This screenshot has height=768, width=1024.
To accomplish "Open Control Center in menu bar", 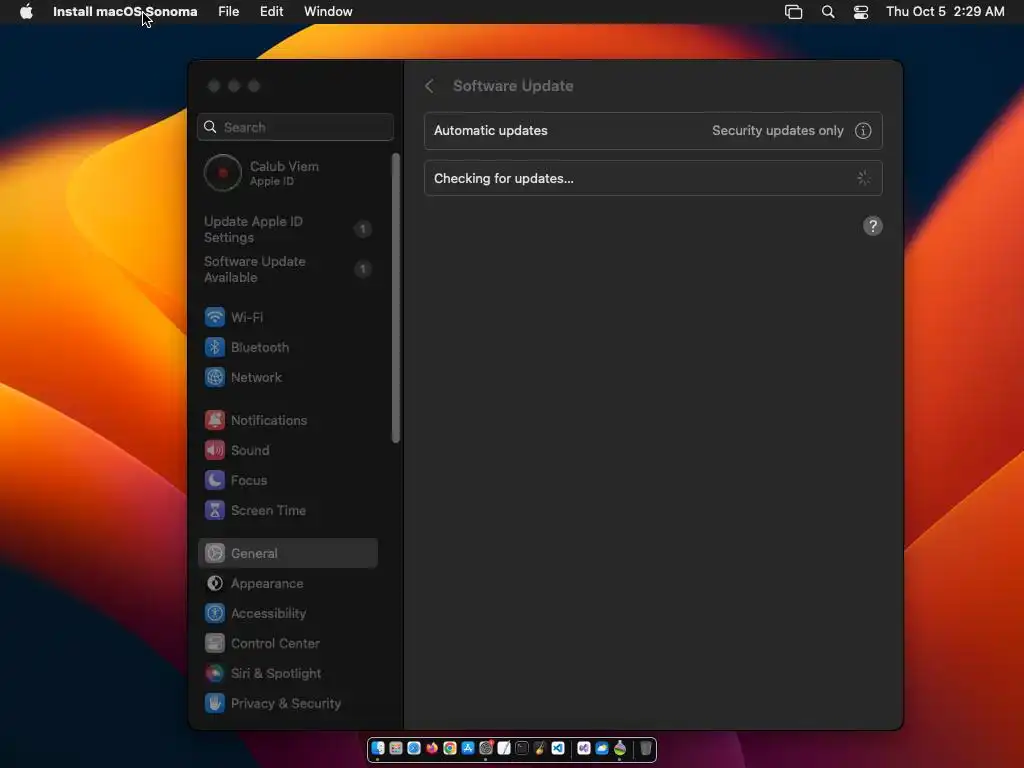I will click(861, 12).
